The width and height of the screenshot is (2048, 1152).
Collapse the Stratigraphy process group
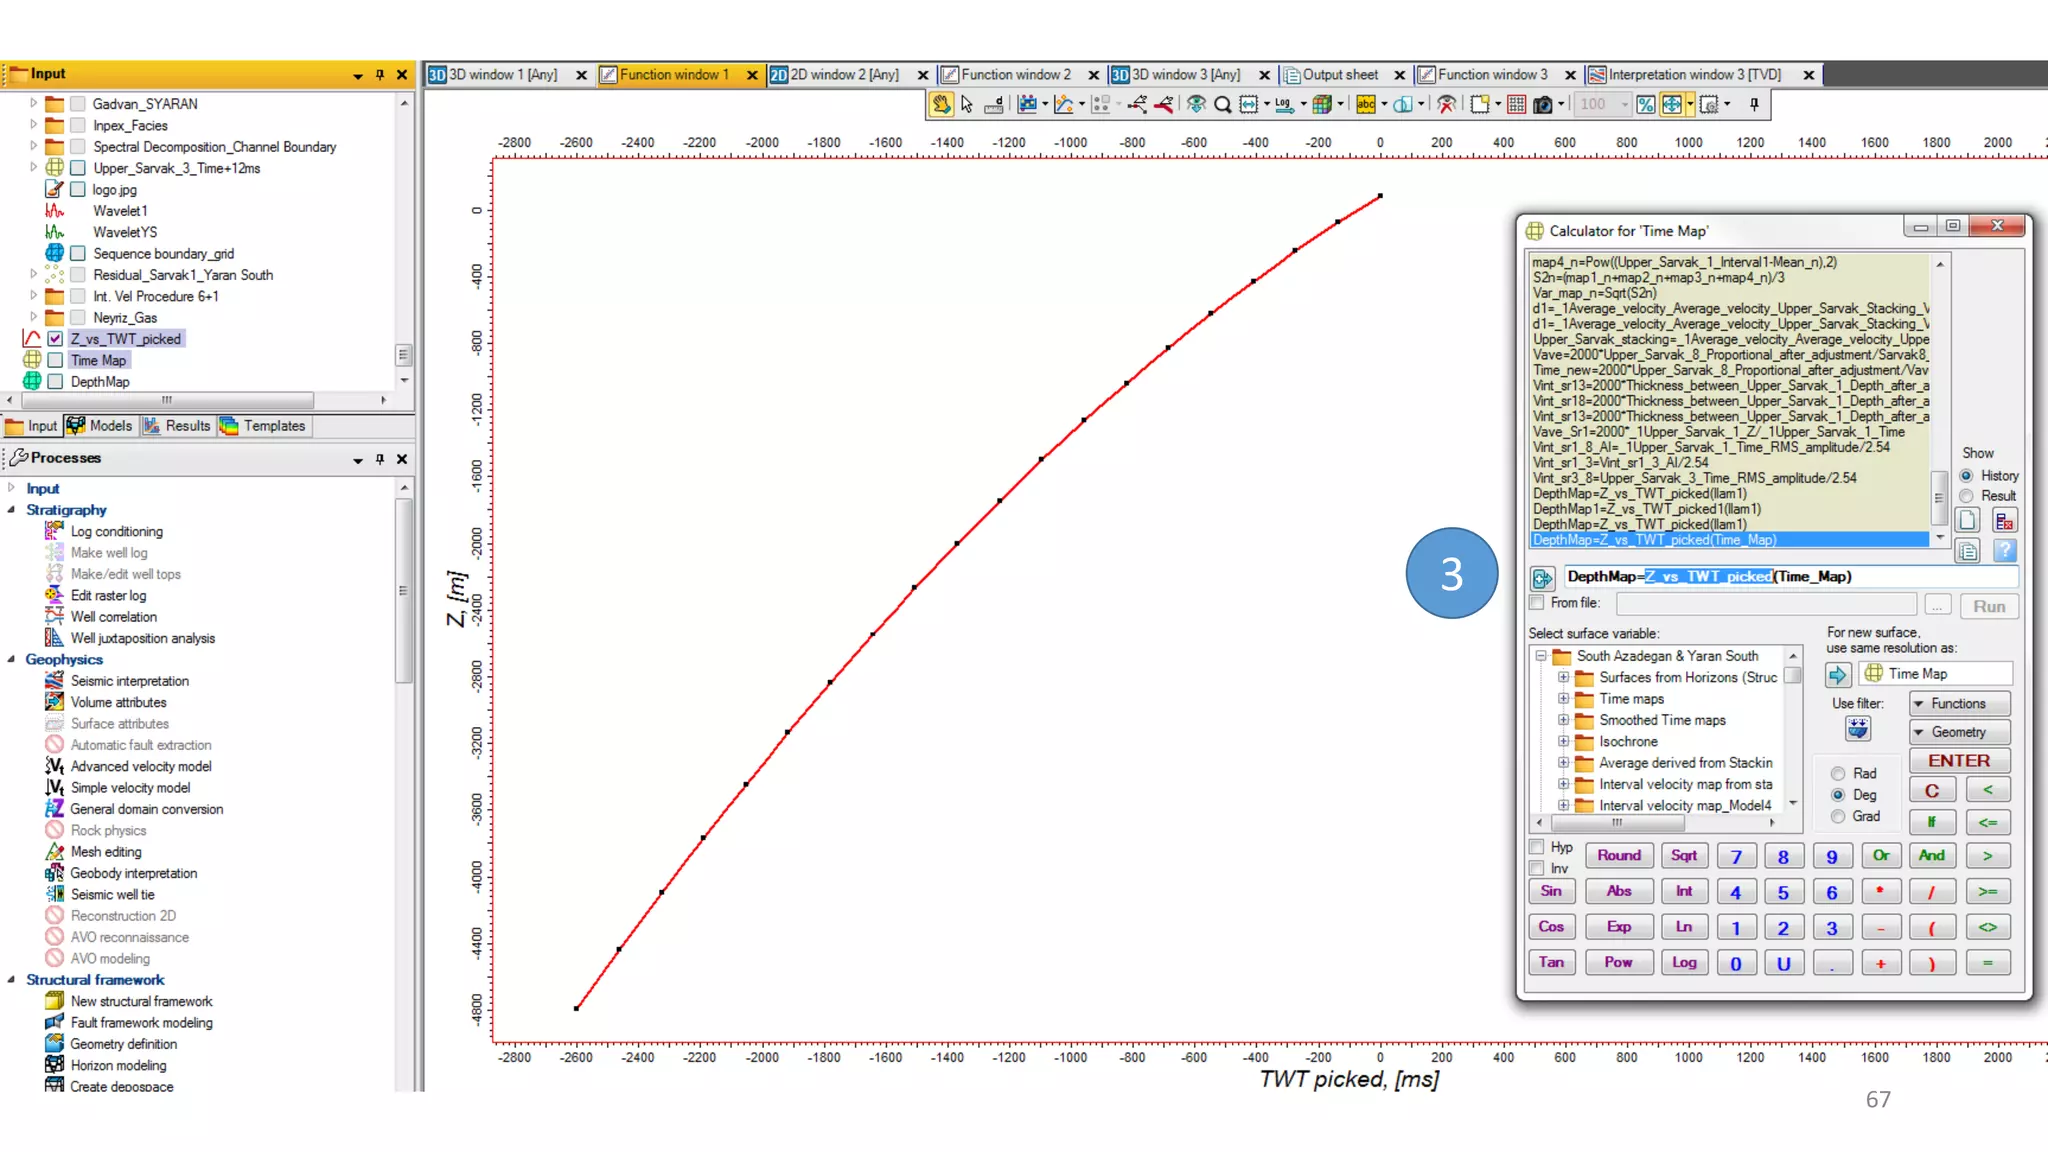(12, 510)
